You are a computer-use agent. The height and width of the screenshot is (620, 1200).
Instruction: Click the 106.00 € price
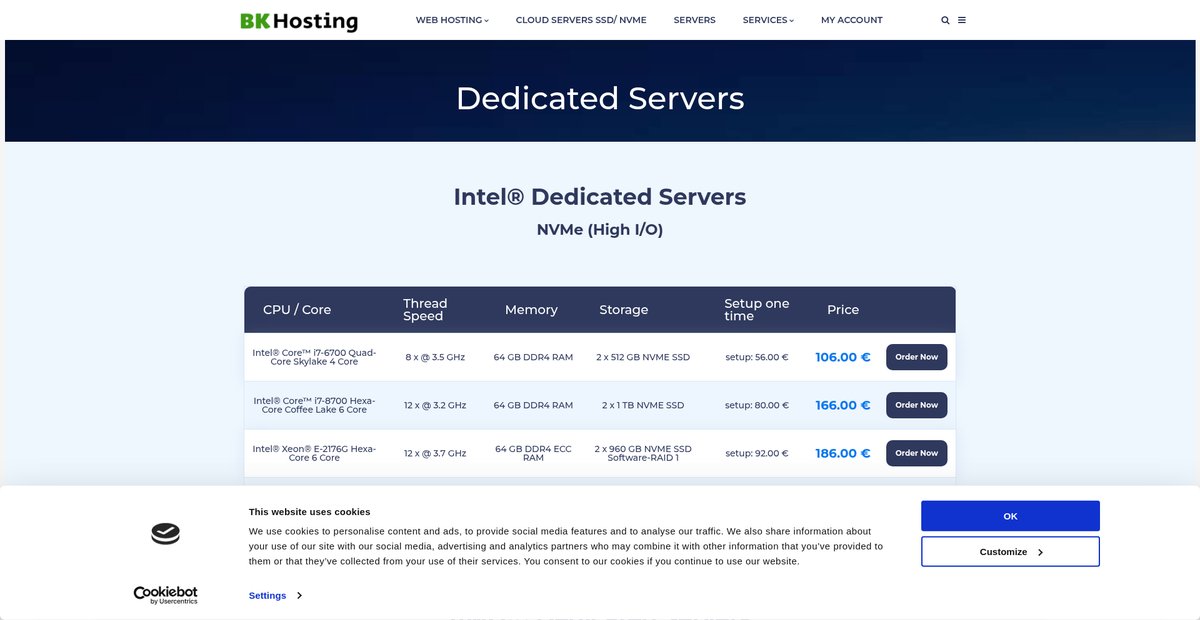[843, 357]
